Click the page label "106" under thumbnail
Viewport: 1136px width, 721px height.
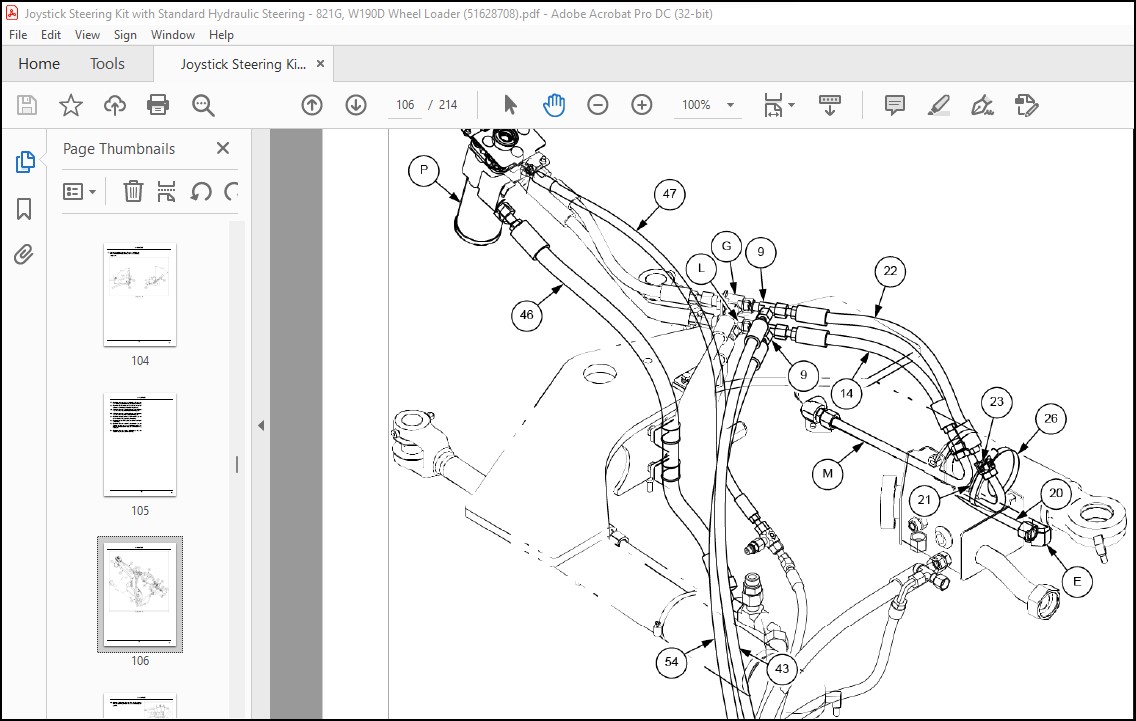[140, 661]
